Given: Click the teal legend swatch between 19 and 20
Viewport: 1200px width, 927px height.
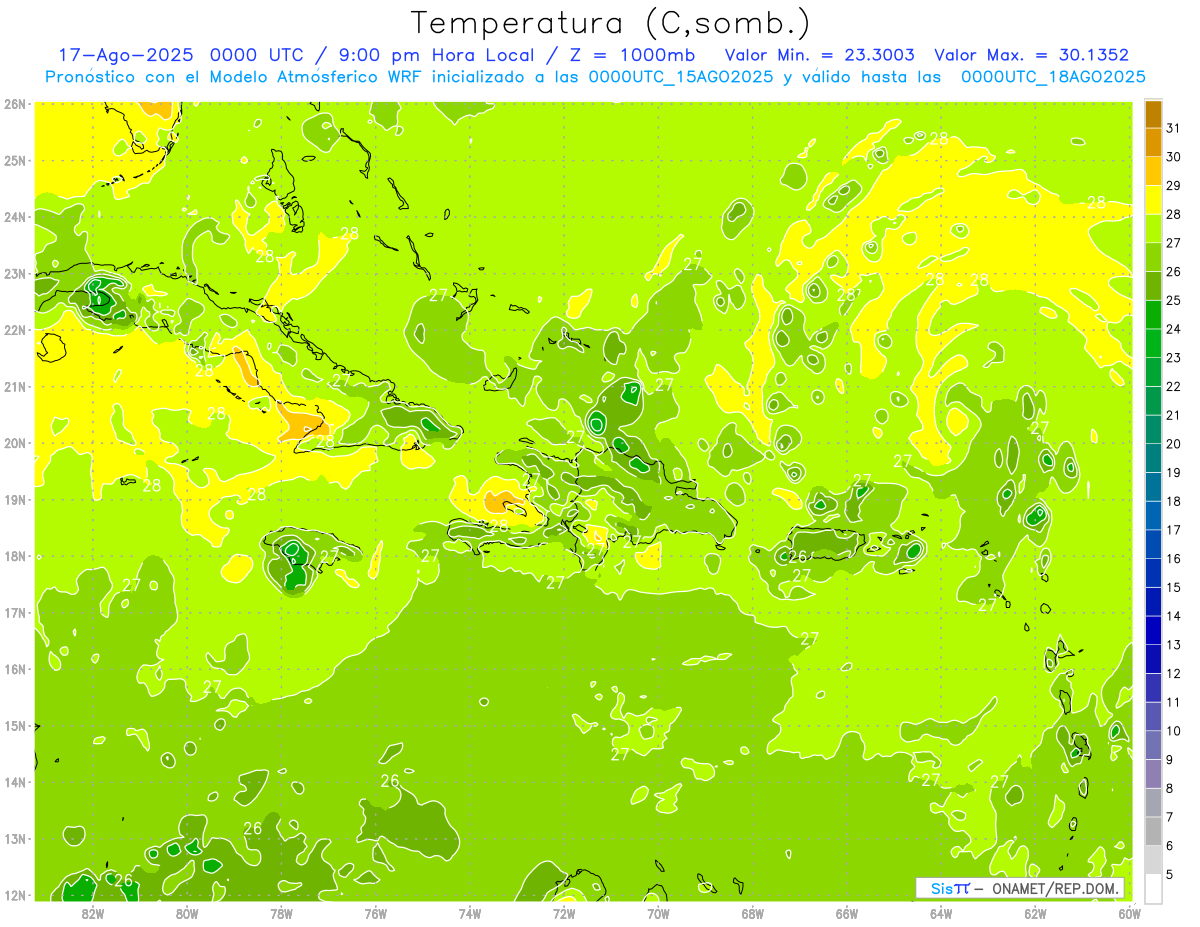Looking at the screenshot, I should (1153, 458).
